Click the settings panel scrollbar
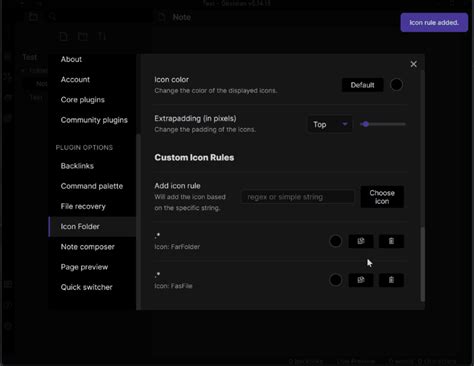The height and width of the screenshot is (366, 474). coord(423,264)
